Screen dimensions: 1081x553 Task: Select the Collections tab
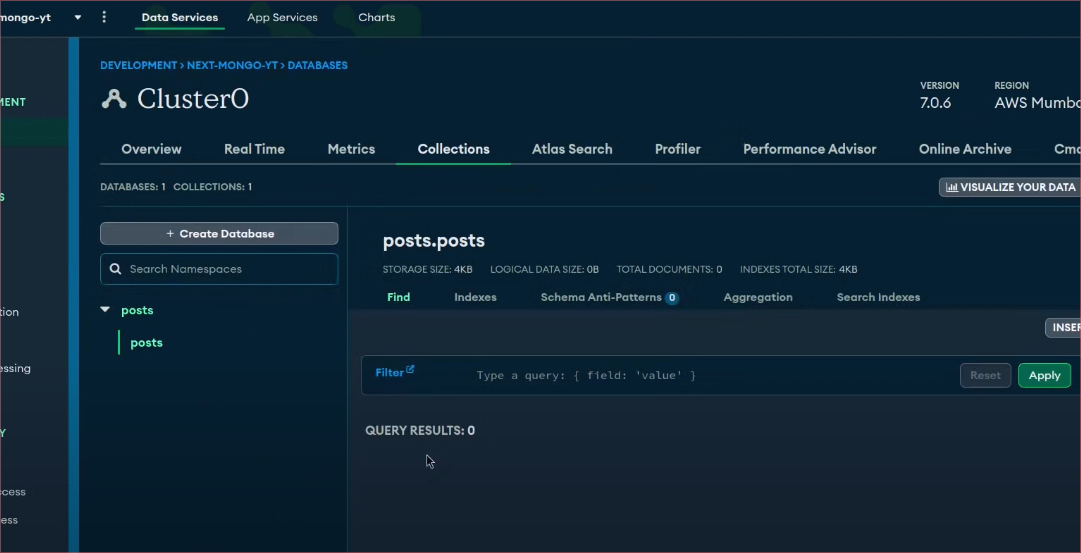[454, 149]
